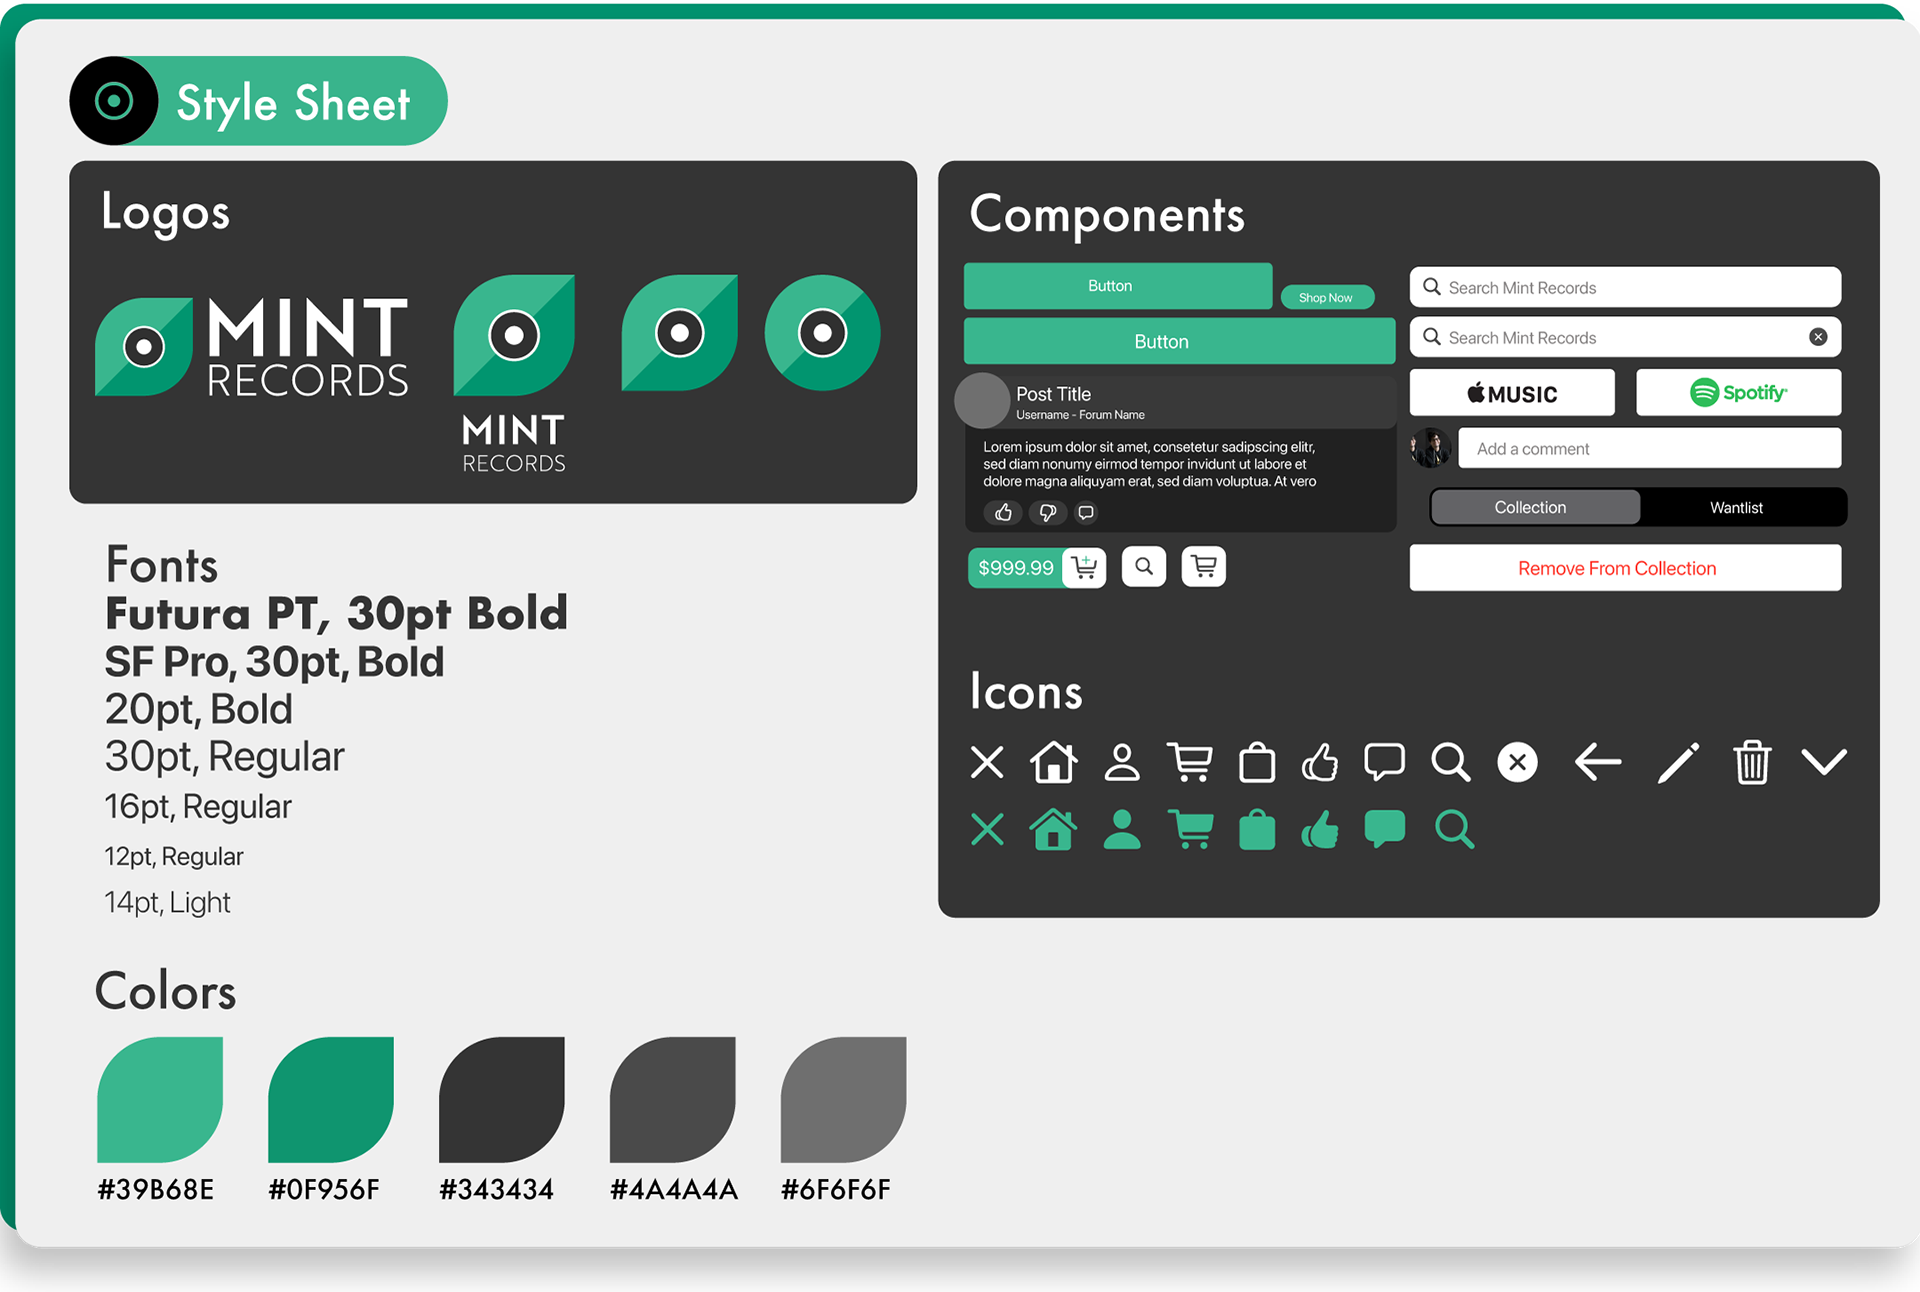Click the white chevron down icon
Image resolution: width=1920 pixels, height=1292 pixels.
tap(1824, 763)
